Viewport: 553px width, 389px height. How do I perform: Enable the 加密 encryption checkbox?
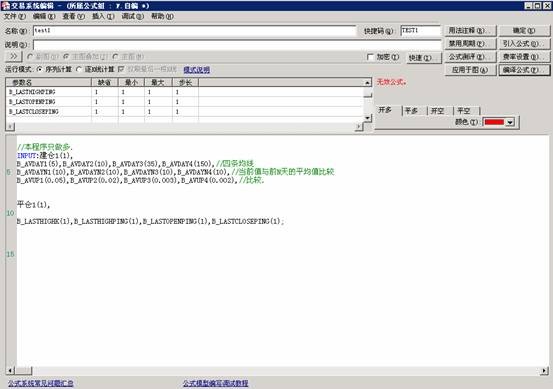(370, 57)
